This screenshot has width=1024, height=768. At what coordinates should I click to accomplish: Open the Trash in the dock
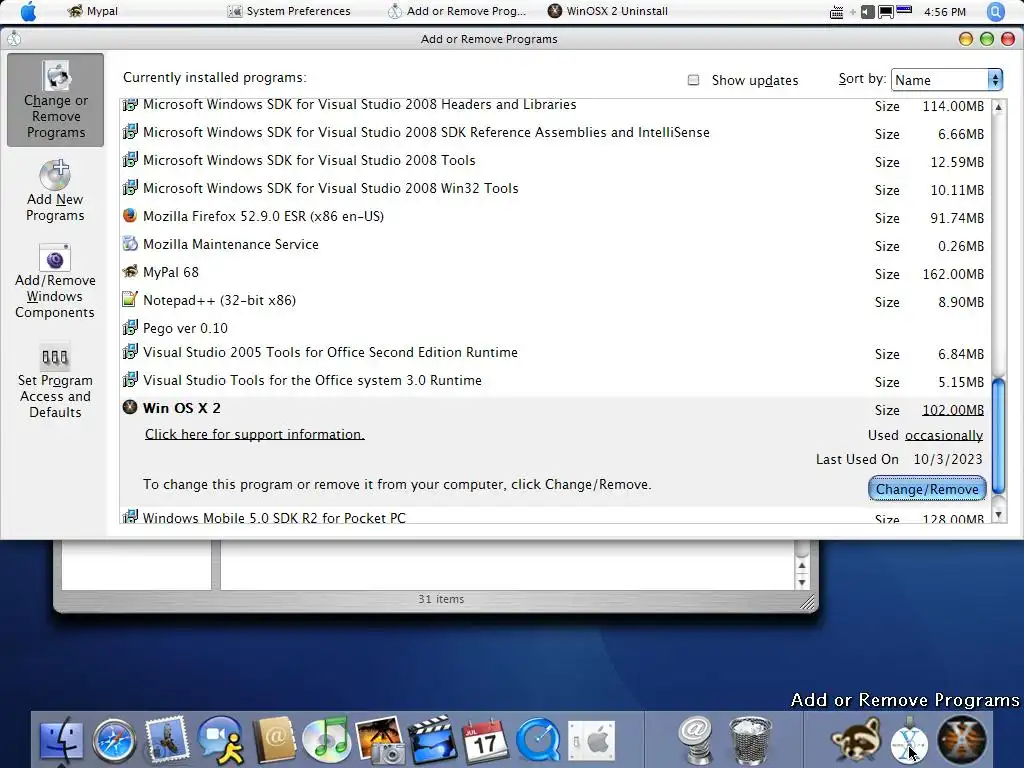click(x=749, y=740)
